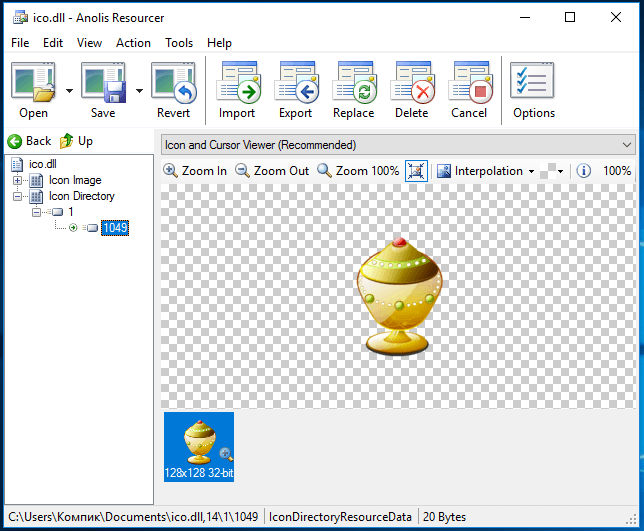Open the Icon and Cursor Viewer combo box

[x=398, y=145]
